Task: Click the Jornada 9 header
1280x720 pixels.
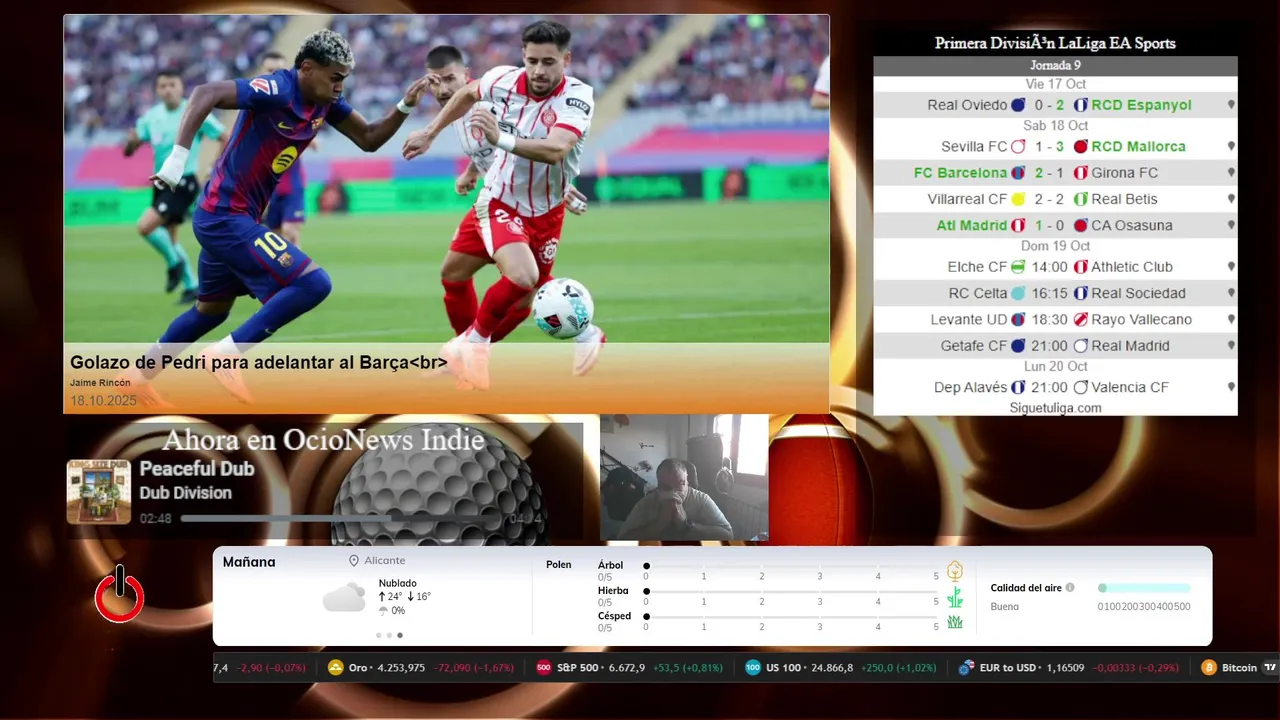Action: (x=1055, y=66)
